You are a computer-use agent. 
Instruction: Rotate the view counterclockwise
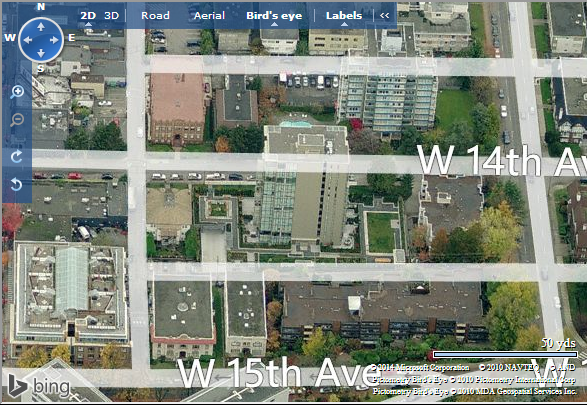(x=16, y=184)
